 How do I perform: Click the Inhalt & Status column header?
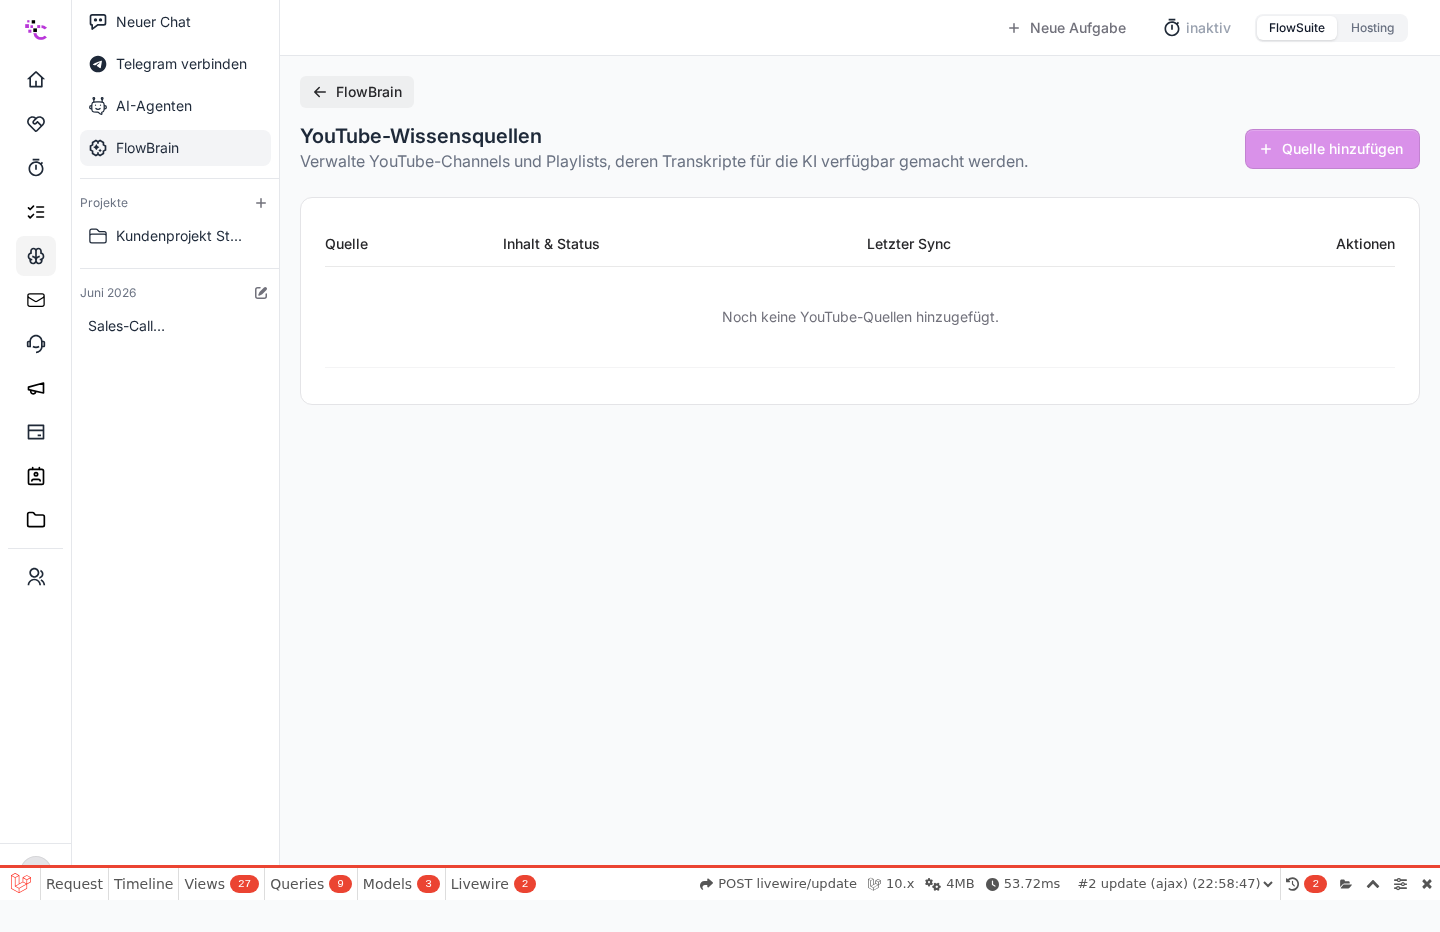(551, 244)
